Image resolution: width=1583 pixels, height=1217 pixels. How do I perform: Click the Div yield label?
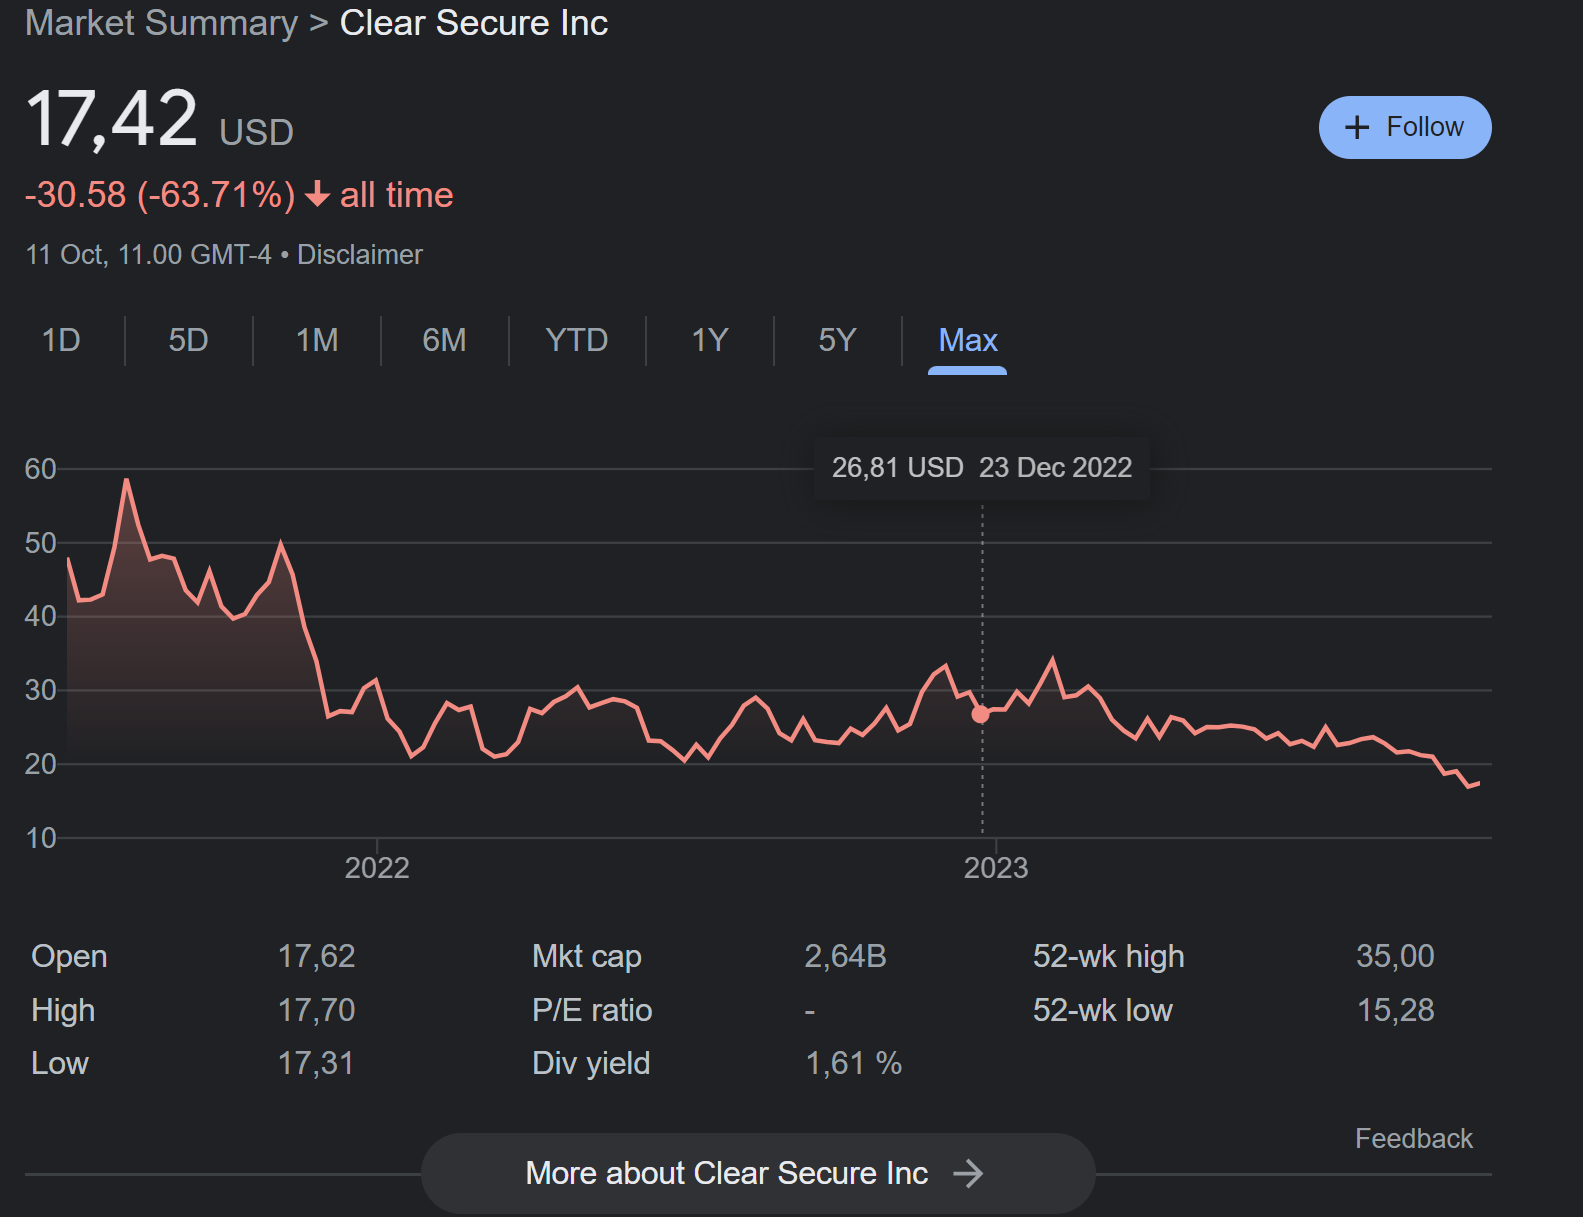point(591,1063)
